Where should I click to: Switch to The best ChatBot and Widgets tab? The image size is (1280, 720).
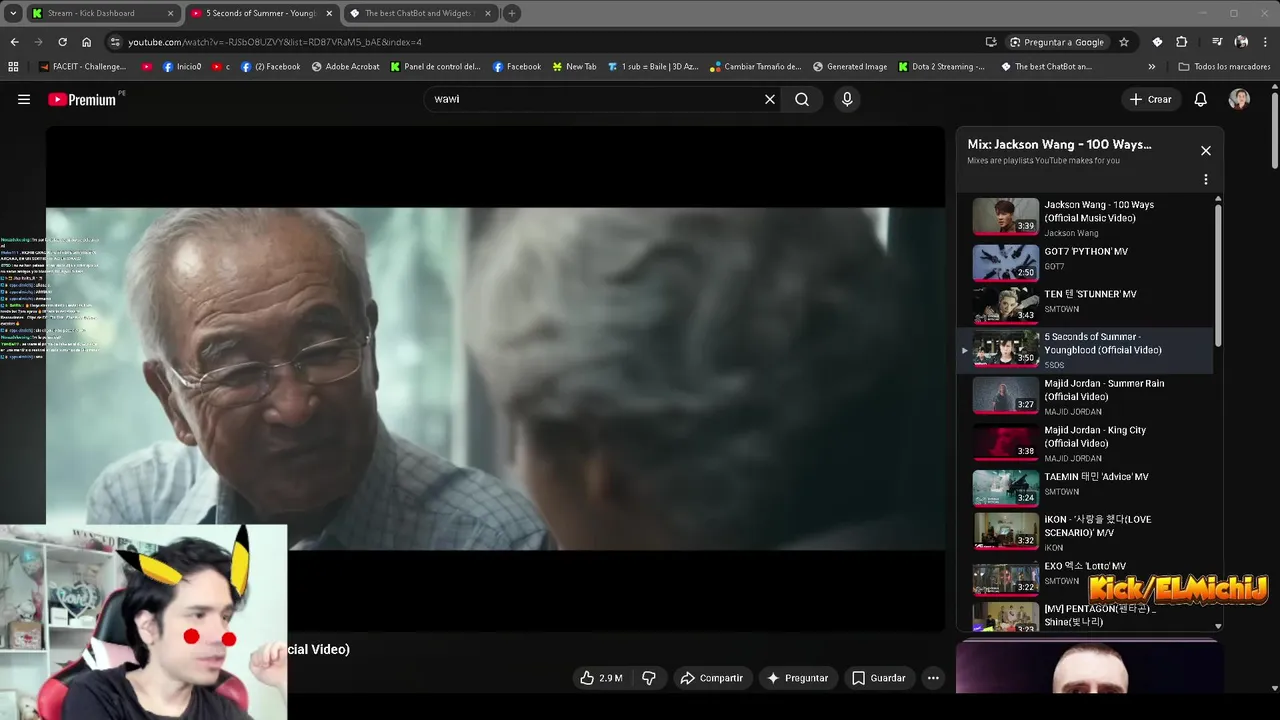click(420, 13)
